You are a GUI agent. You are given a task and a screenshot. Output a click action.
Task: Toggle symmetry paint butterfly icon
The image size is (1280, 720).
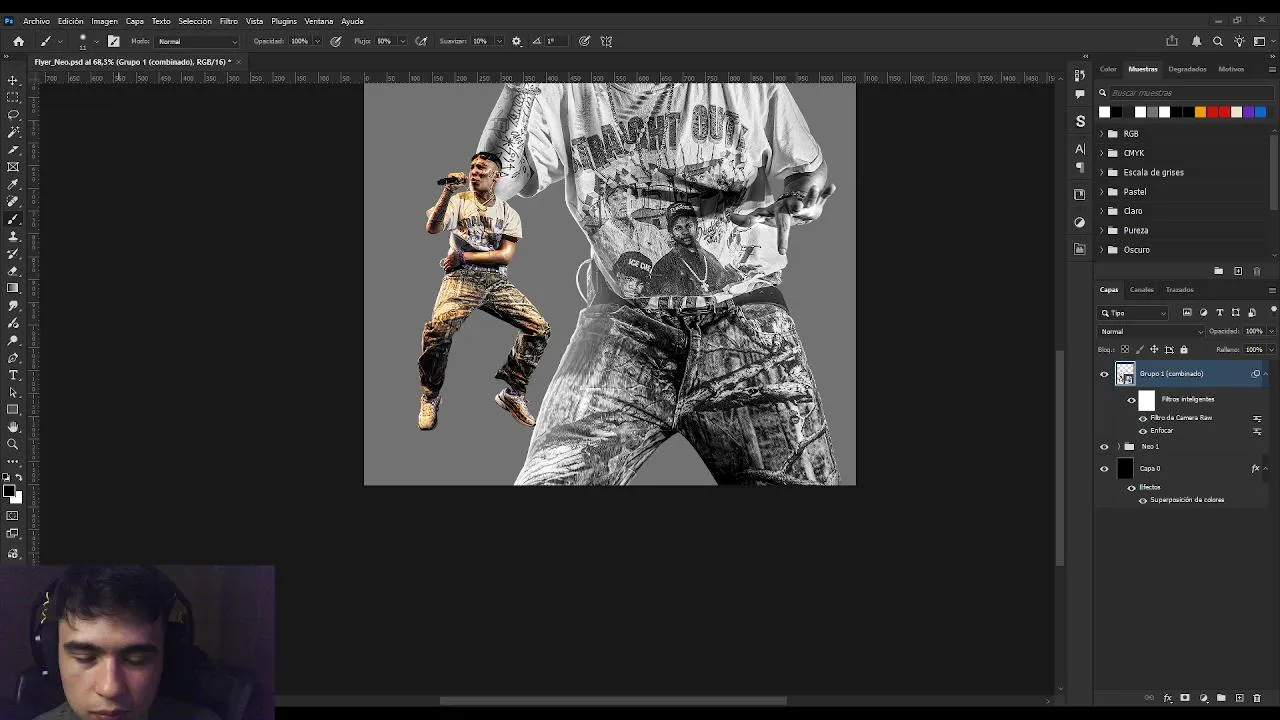click(x=606, y=41)
